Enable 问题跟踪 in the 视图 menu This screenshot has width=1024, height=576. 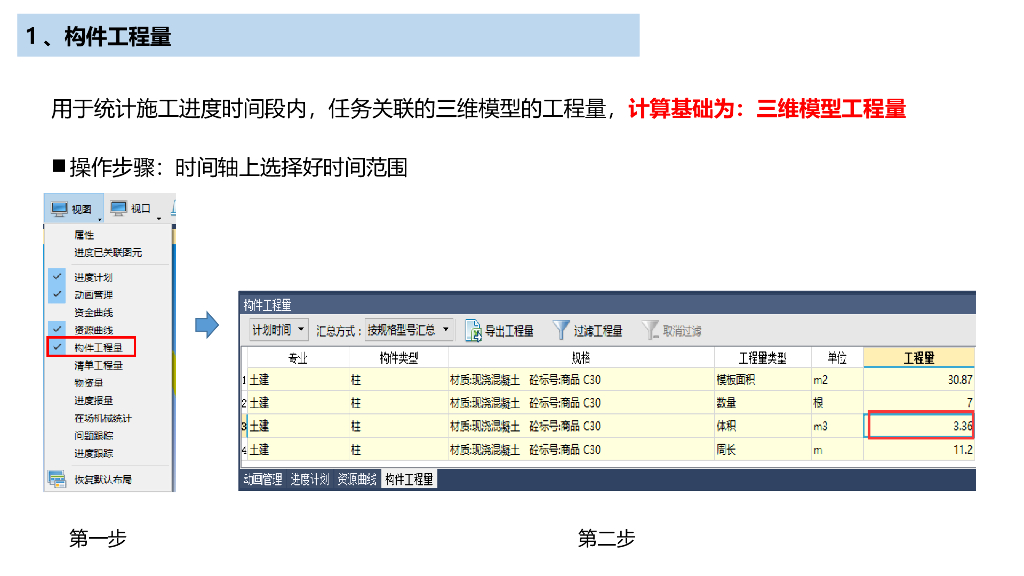tap(93, 436)
